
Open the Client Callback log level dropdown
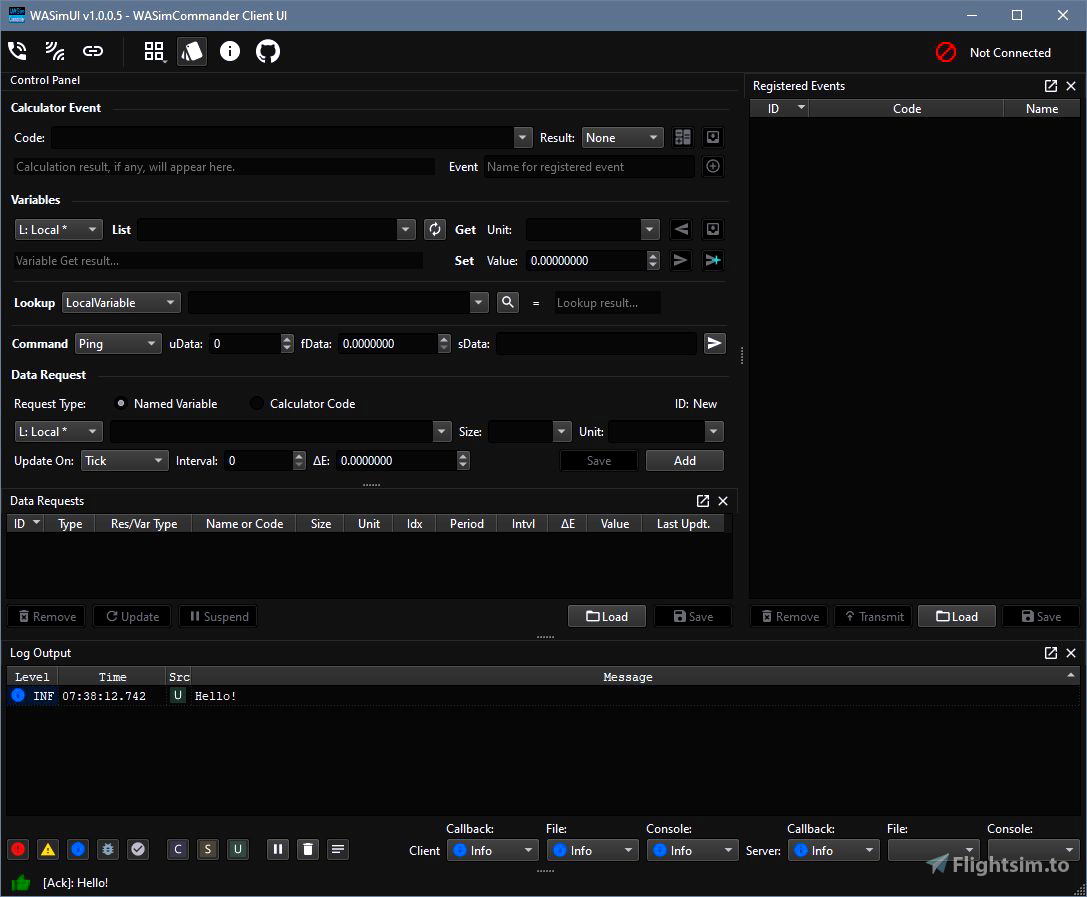click(x=493, y=850)
